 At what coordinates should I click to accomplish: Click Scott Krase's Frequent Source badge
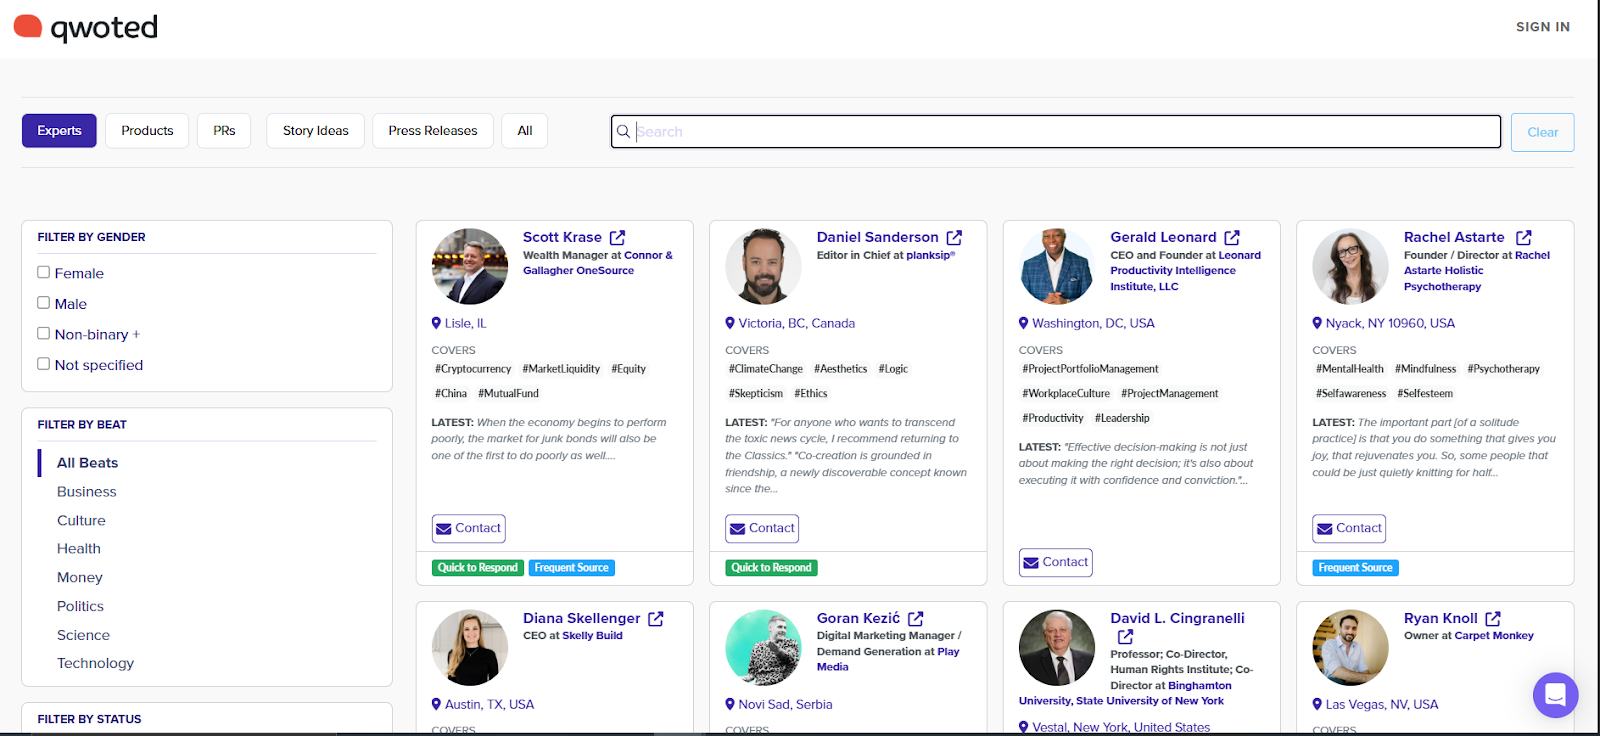point(571,568)
